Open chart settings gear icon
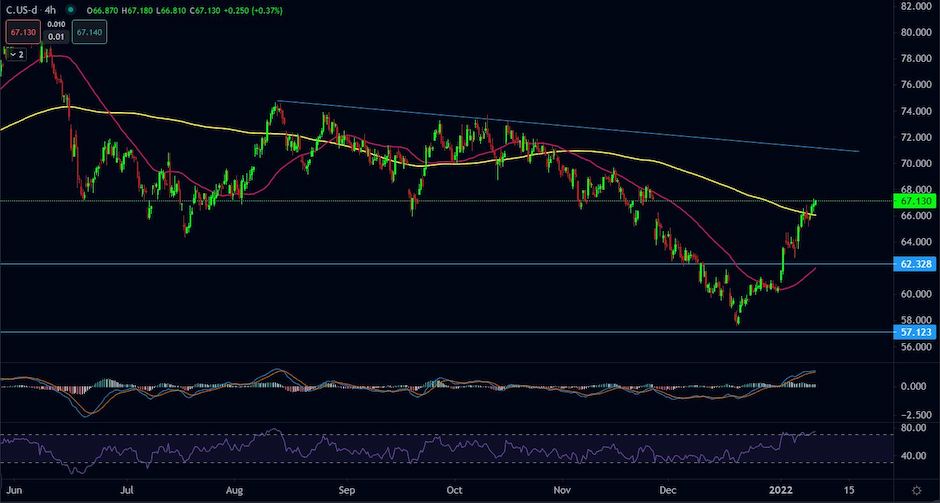Image resolution: width=940 pixels, height=503 pixels. tap(917, 490)
